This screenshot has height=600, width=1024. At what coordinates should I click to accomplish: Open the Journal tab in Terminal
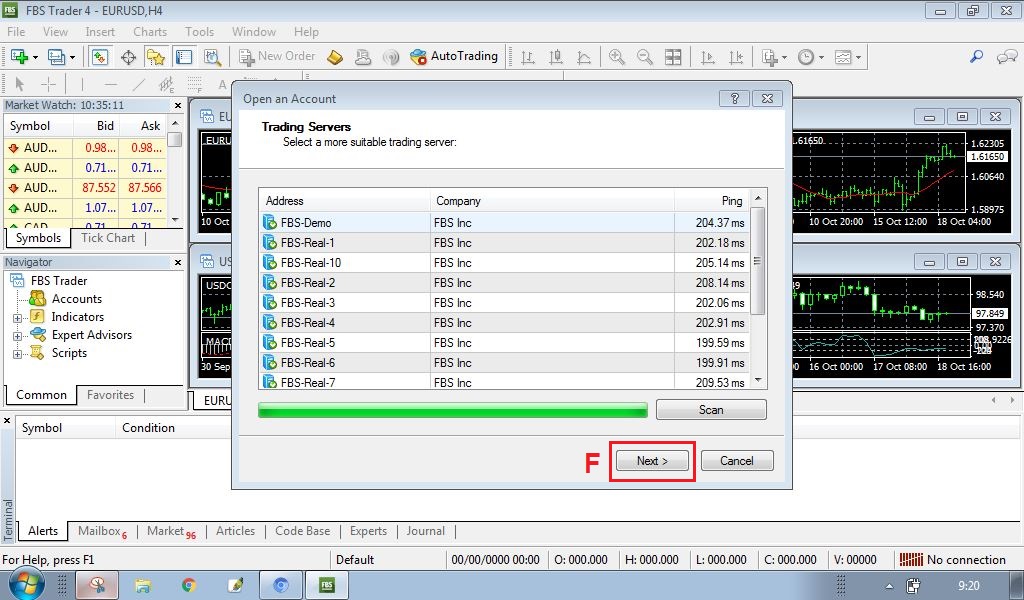[x=425, y=531]
